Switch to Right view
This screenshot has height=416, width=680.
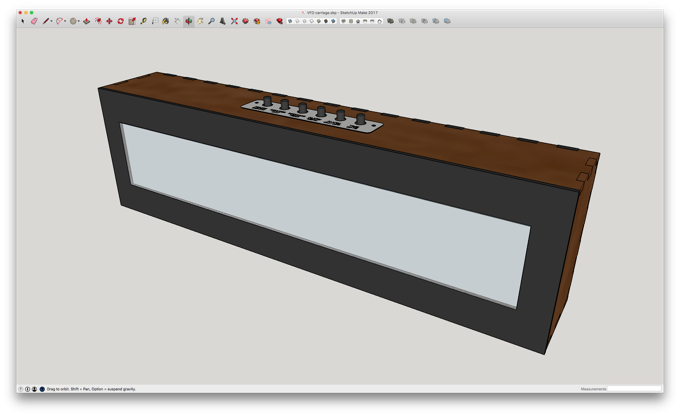click(x=365, y=21)
